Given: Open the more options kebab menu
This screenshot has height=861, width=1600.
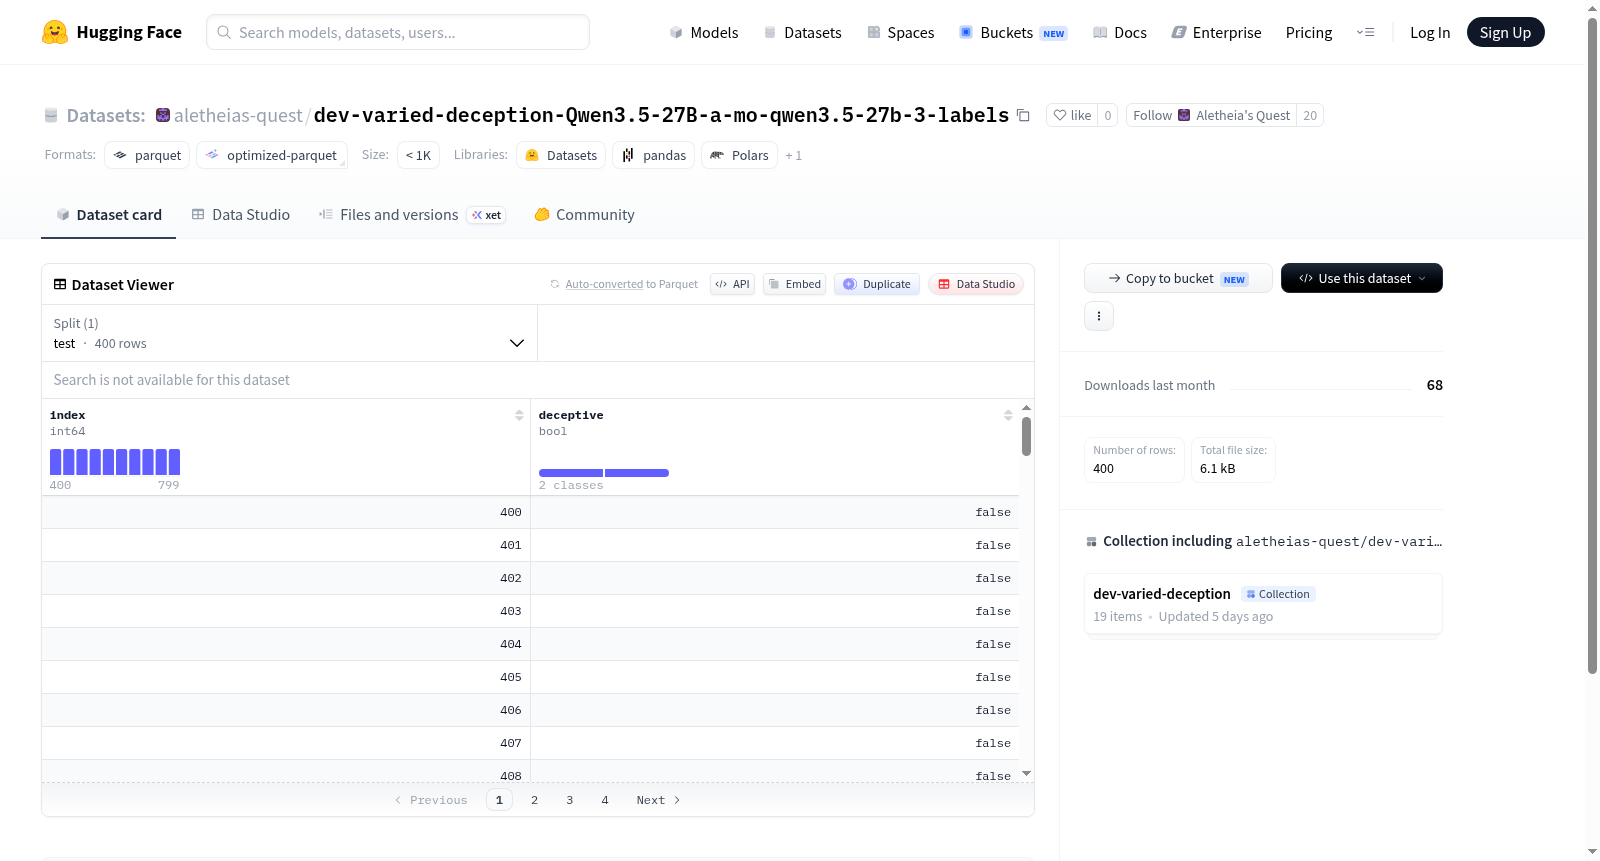Looking at the screenshot, I should tap(1099, 316).
